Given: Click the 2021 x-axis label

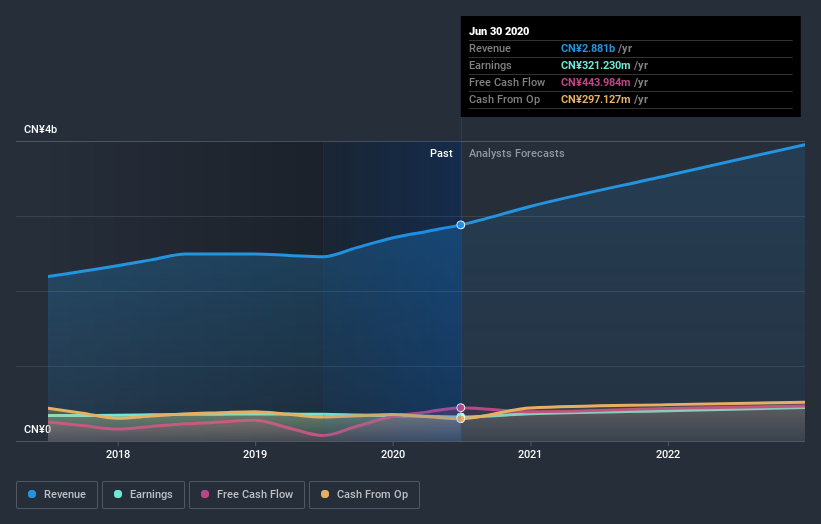Looking at the screenshot, I should click(x=530, y=454).
